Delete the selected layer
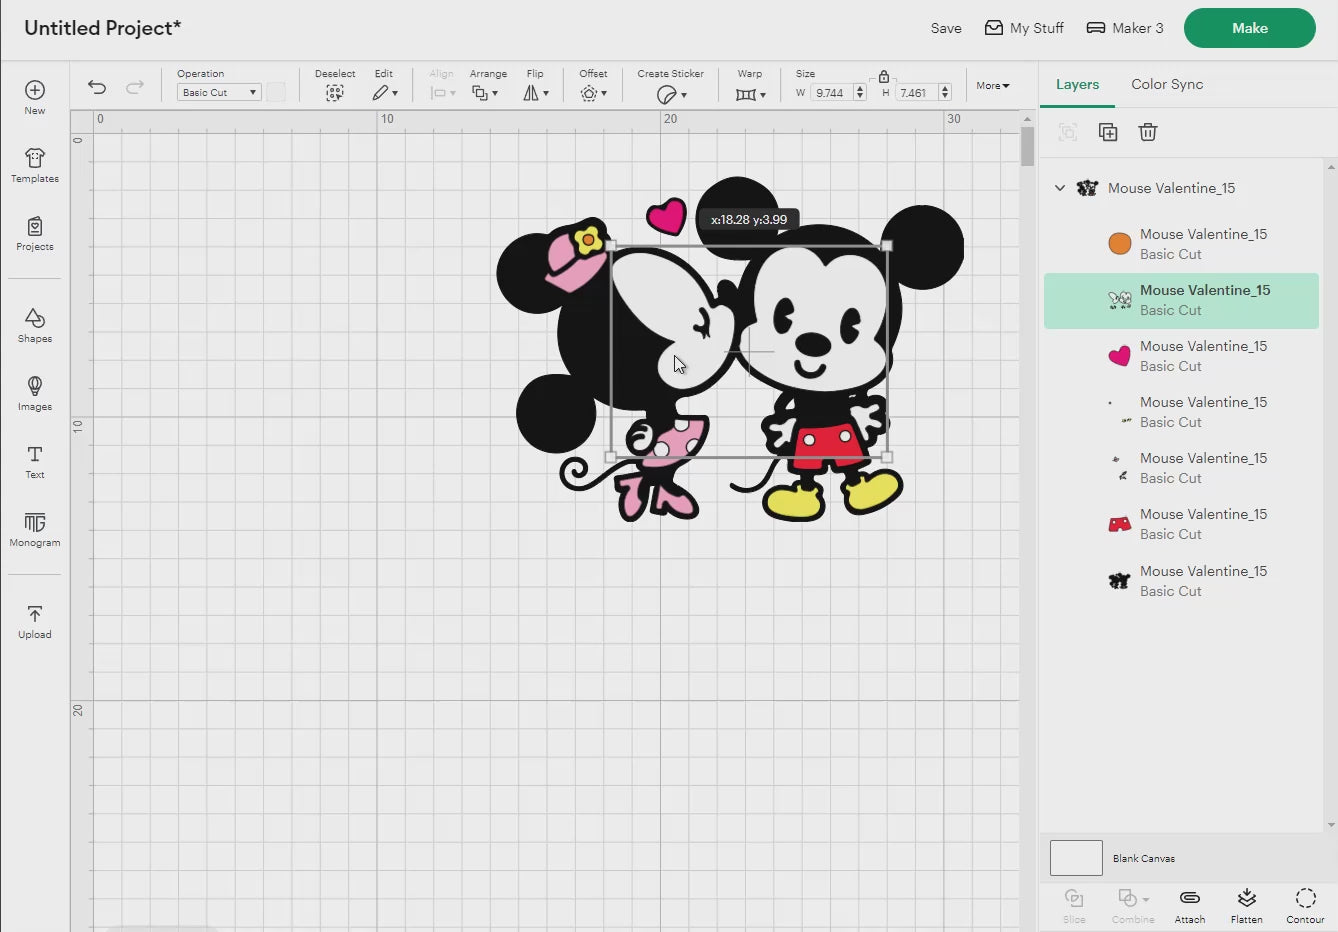 pyautogui.click(x=1148, y=132)
